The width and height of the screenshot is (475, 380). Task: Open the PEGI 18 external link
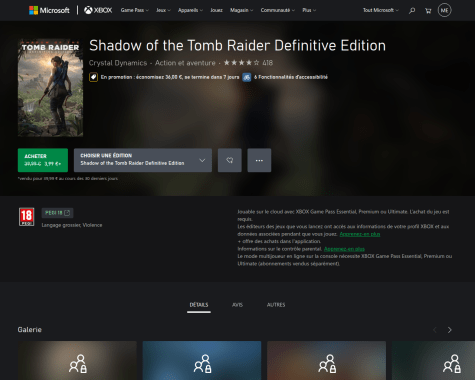[57, 213]
